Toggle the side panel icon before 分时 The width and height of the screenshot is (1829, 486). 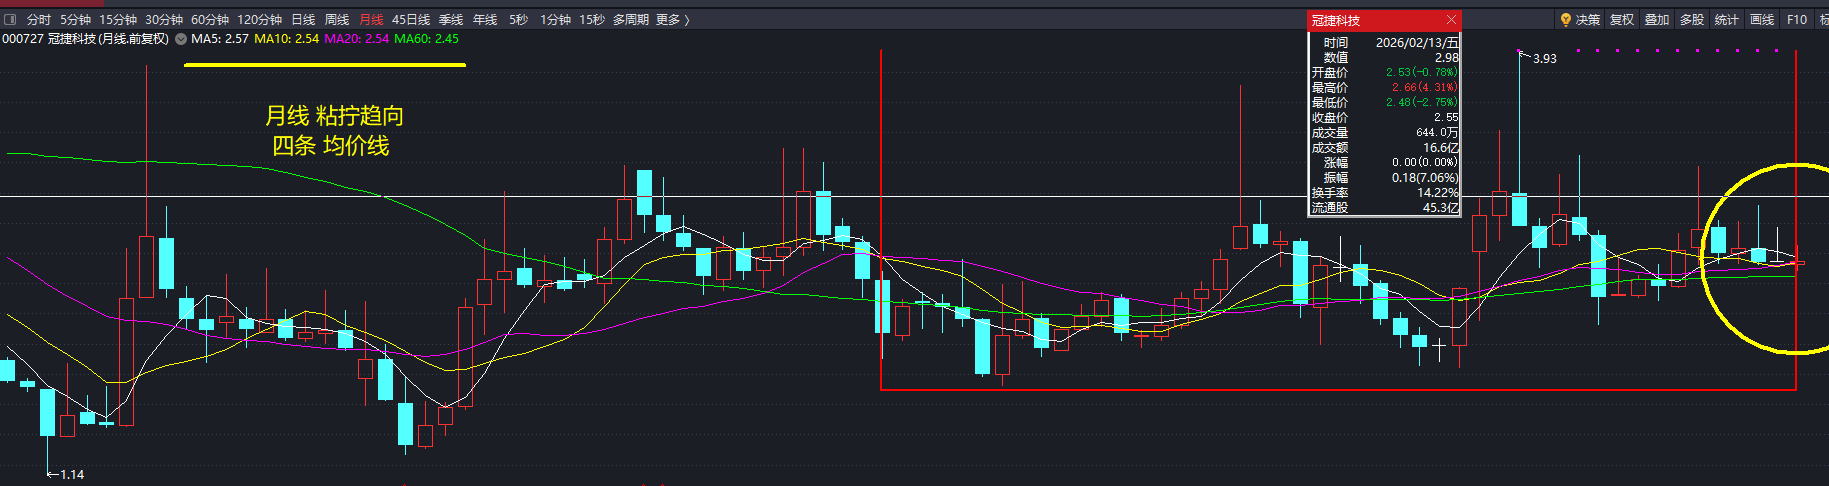point(10,19)
